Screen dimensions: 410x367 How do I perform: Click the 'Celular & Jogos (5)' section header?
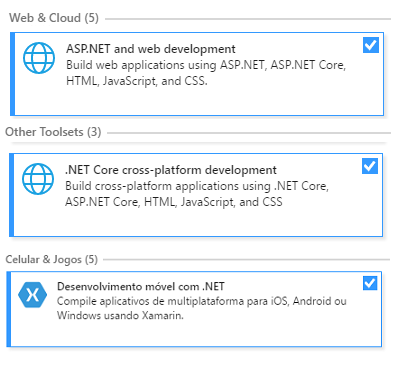click(52, 259)
